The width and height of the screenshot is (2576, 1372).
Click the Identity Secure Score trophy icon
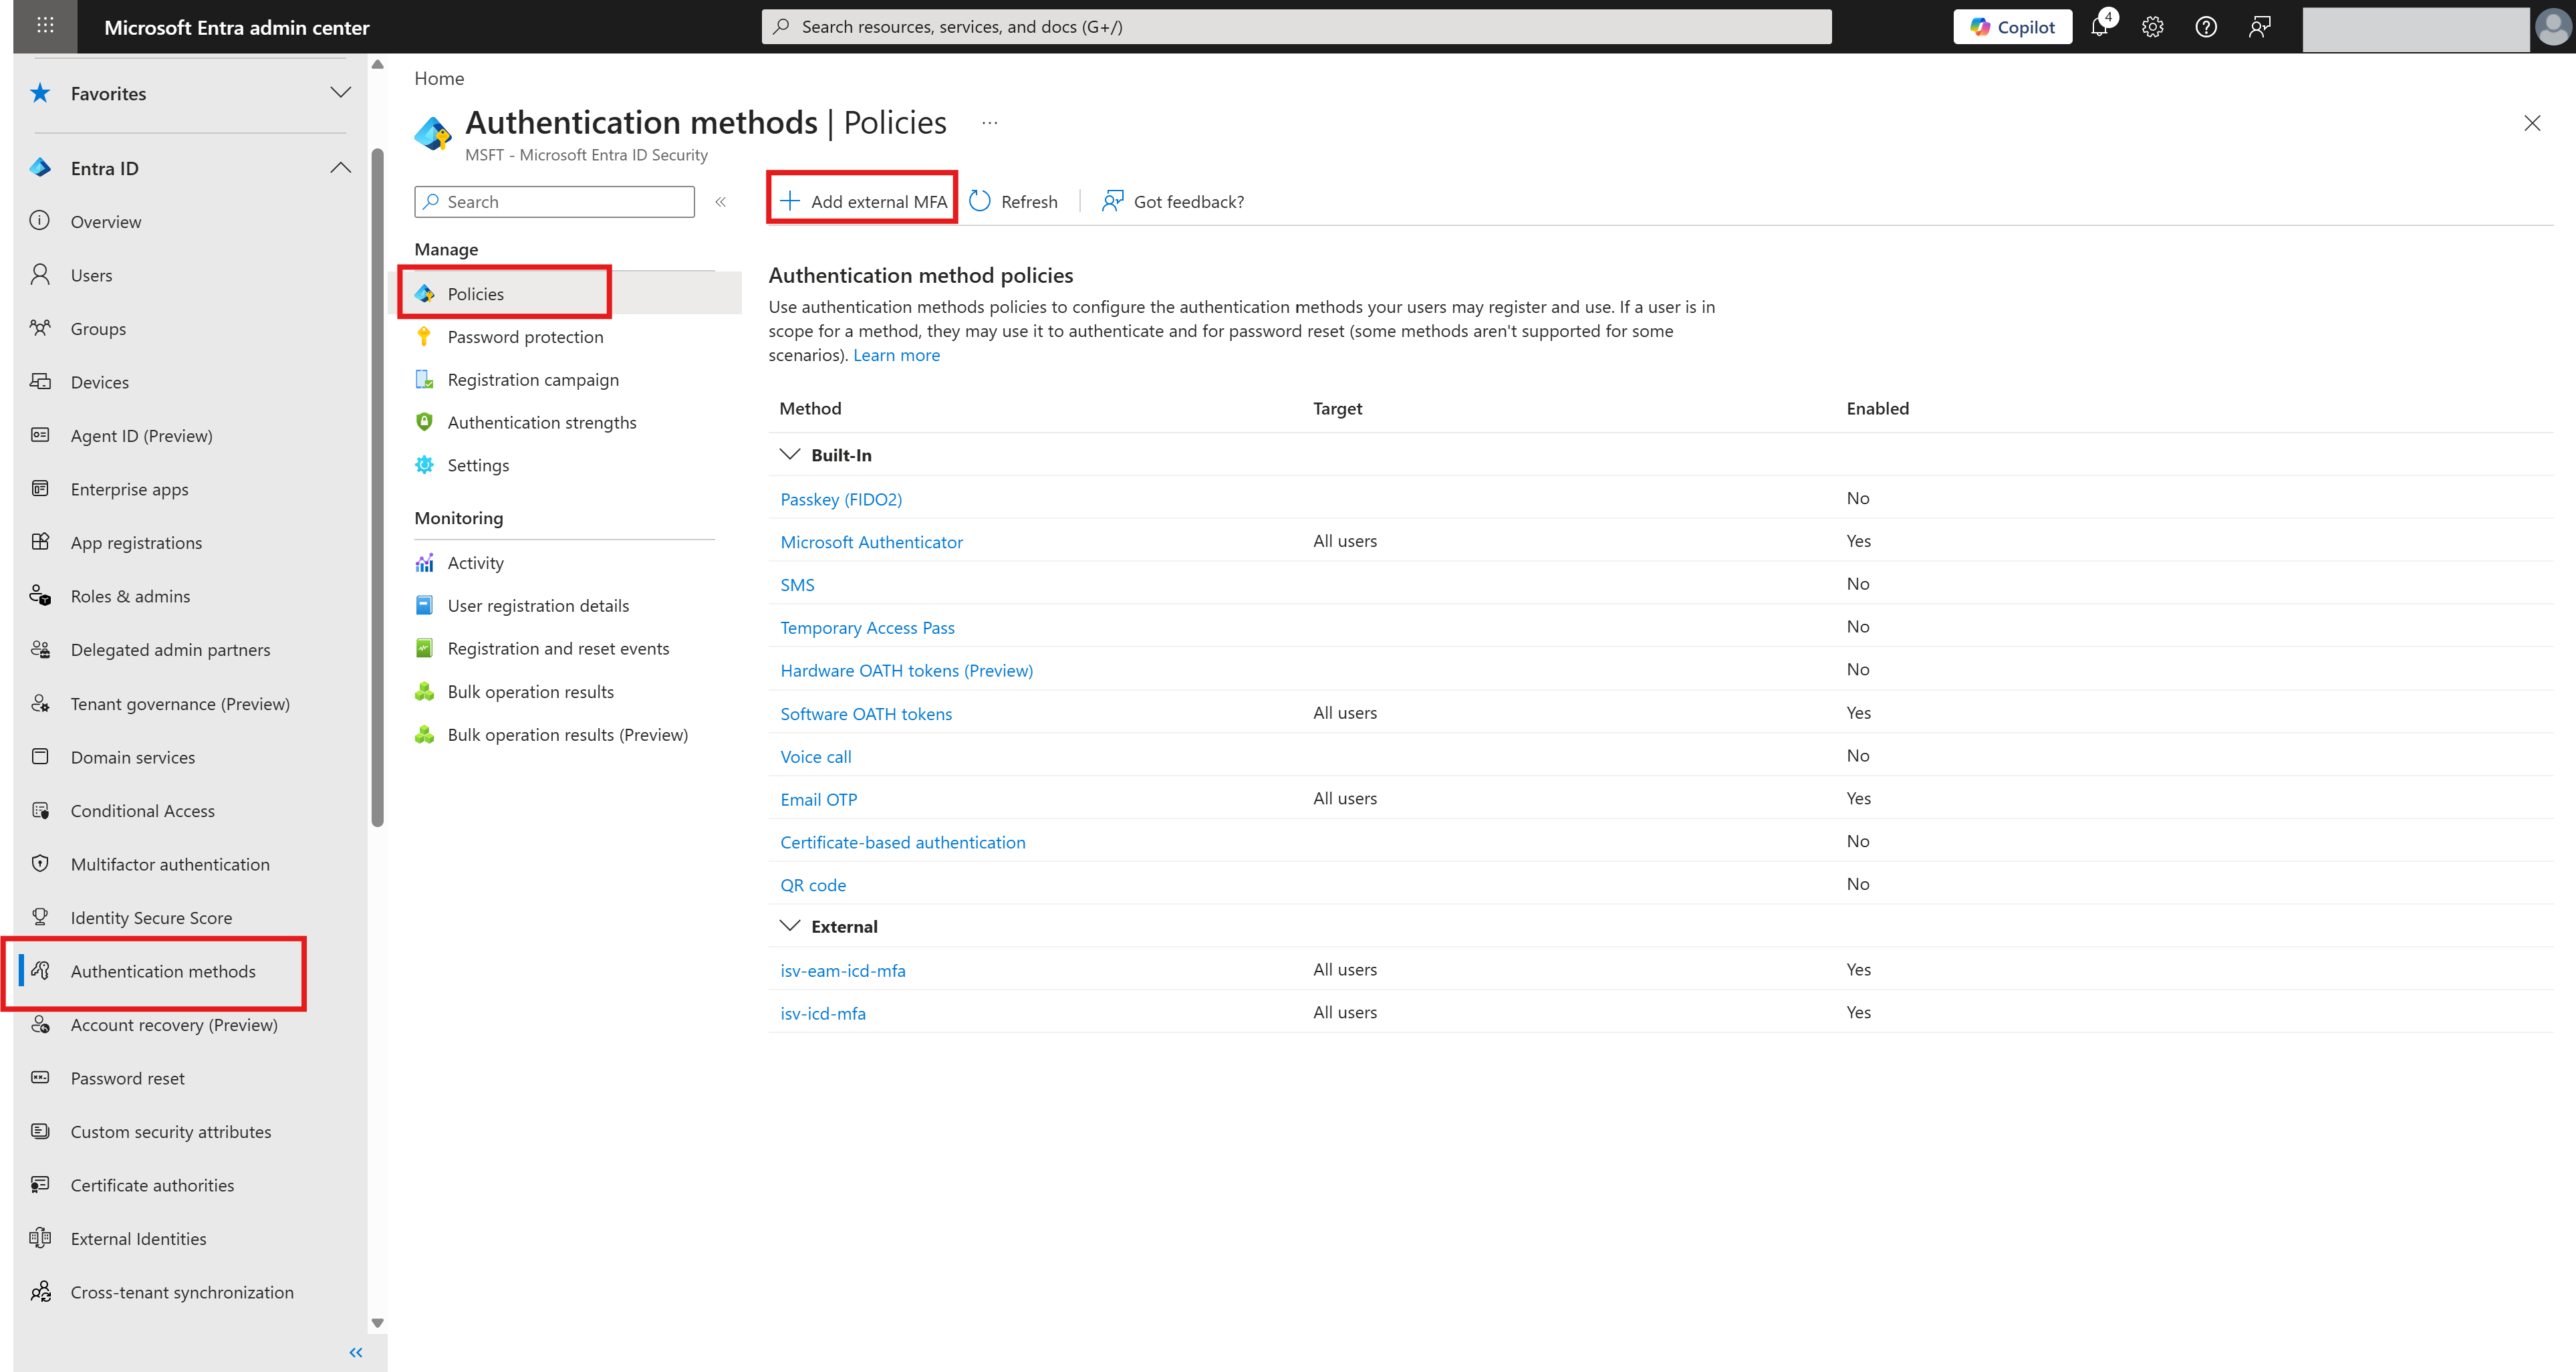point(40,917)
